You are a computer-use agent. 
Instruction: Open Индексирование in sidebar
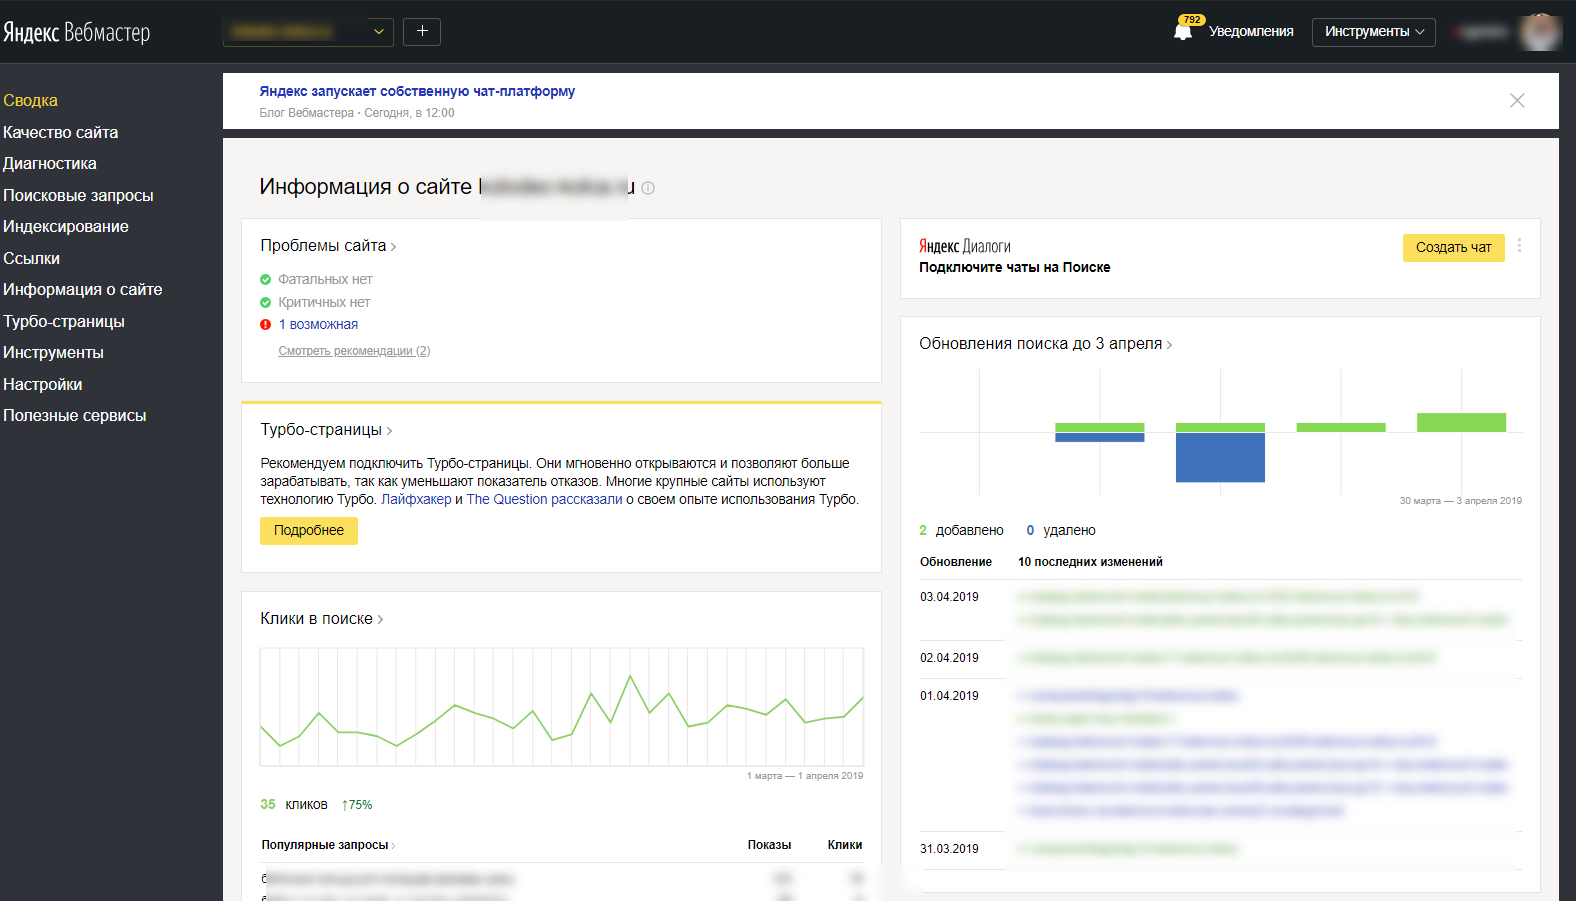click(66, 227)
